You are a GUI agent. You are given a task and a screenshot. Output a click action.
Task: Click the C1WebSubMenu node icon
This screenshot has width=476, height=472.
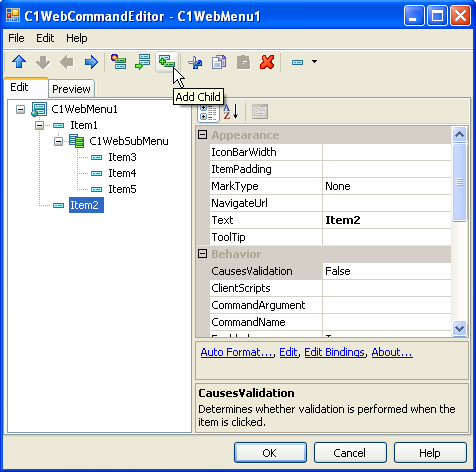point(77,141)
